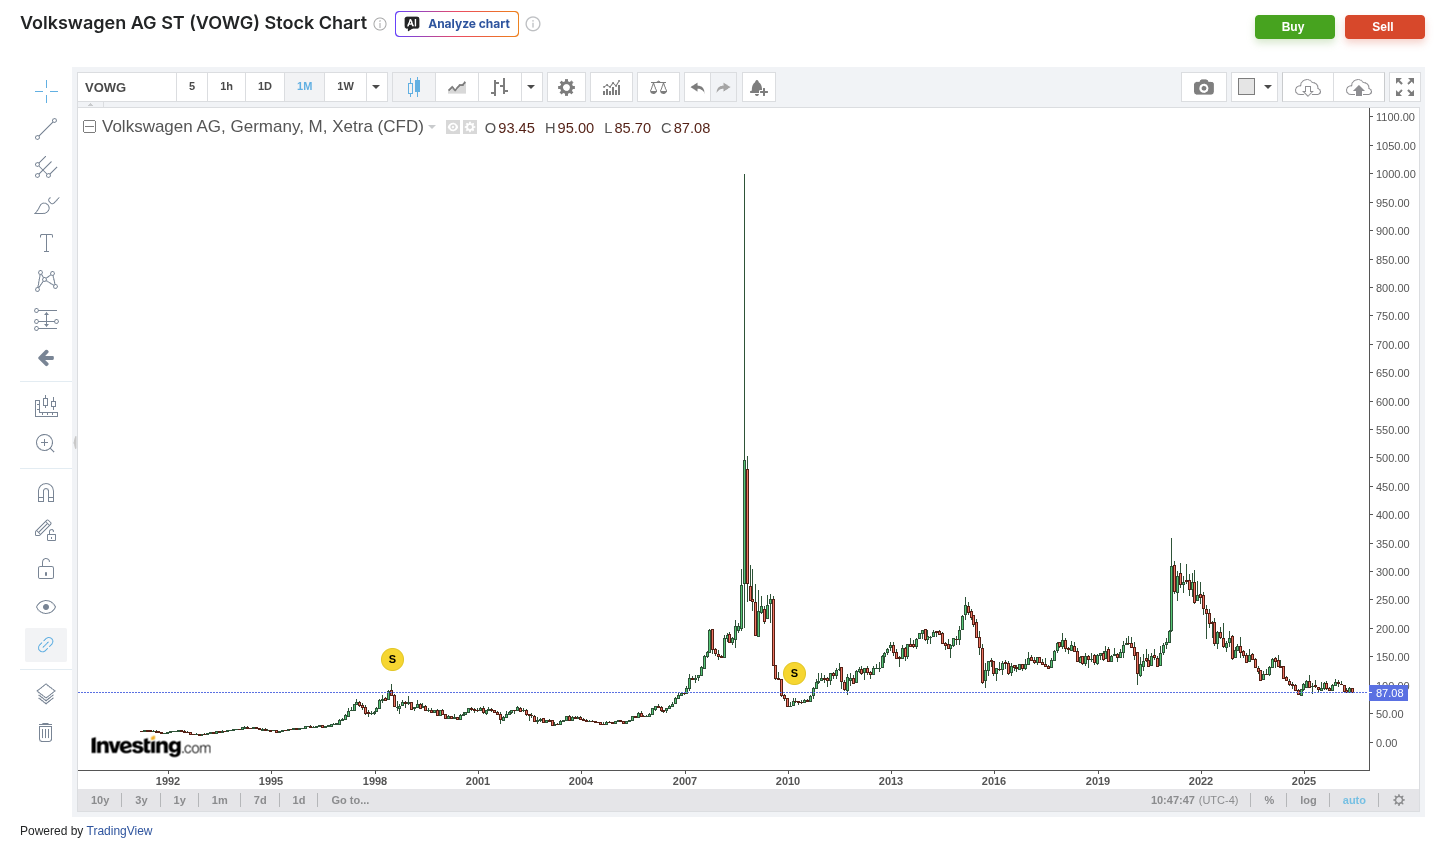Set time range to 7d
This screenshot has height=853, width=1437.
tap(260, 800)
